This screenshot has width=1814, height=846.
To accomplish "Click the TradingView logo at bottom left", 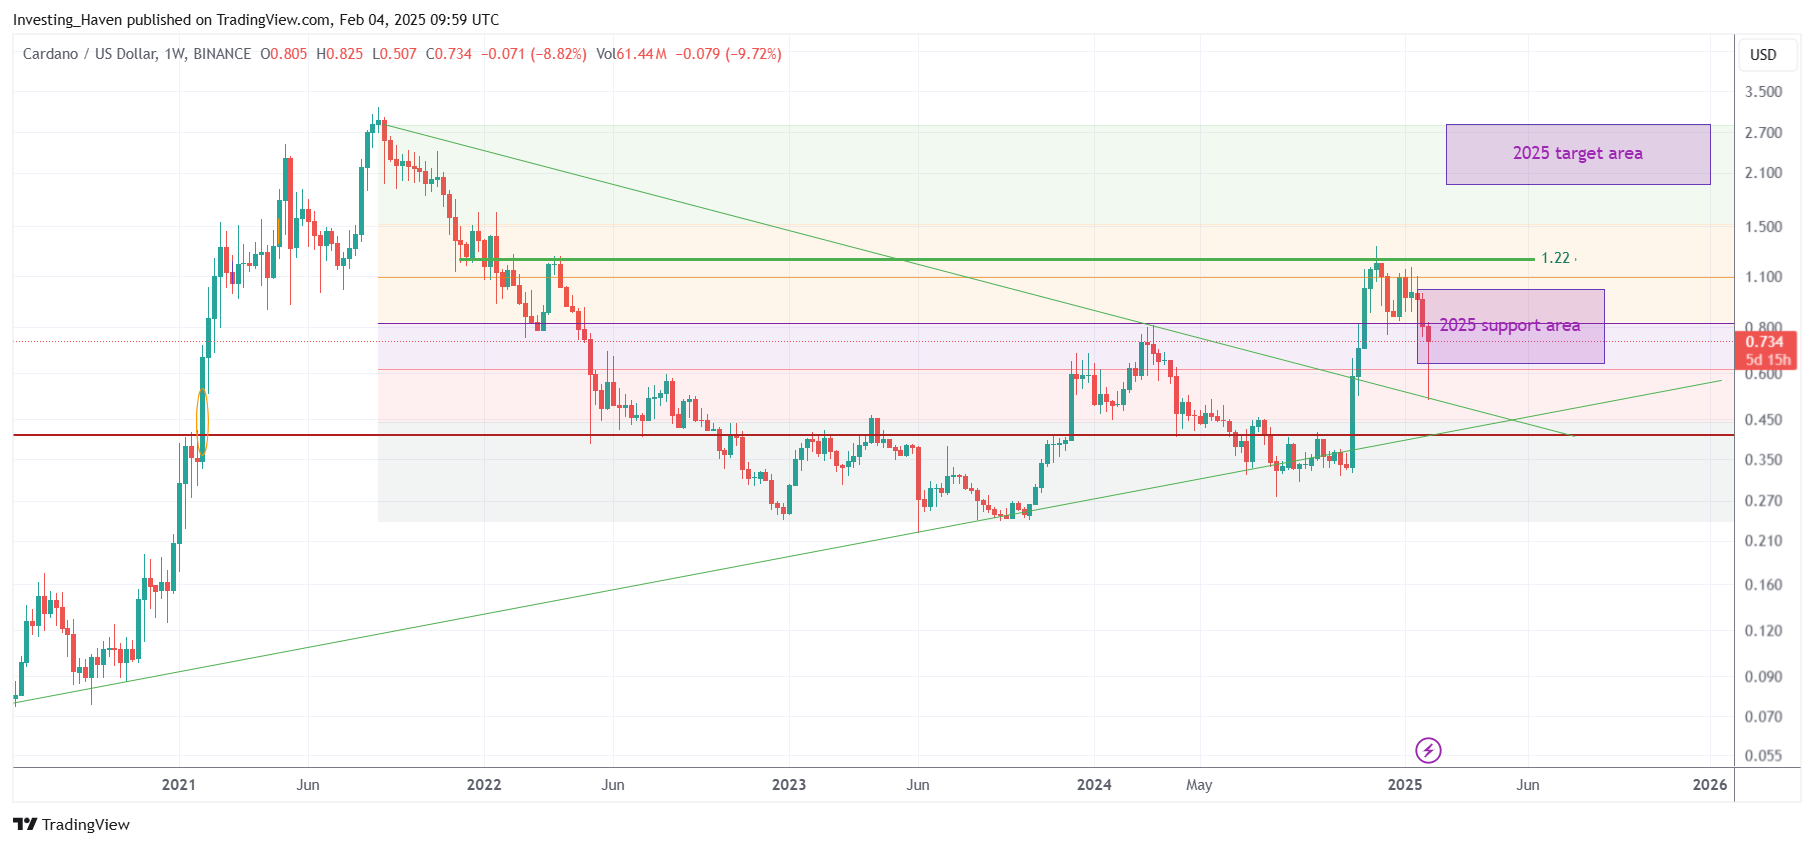I will click(71, 824).
